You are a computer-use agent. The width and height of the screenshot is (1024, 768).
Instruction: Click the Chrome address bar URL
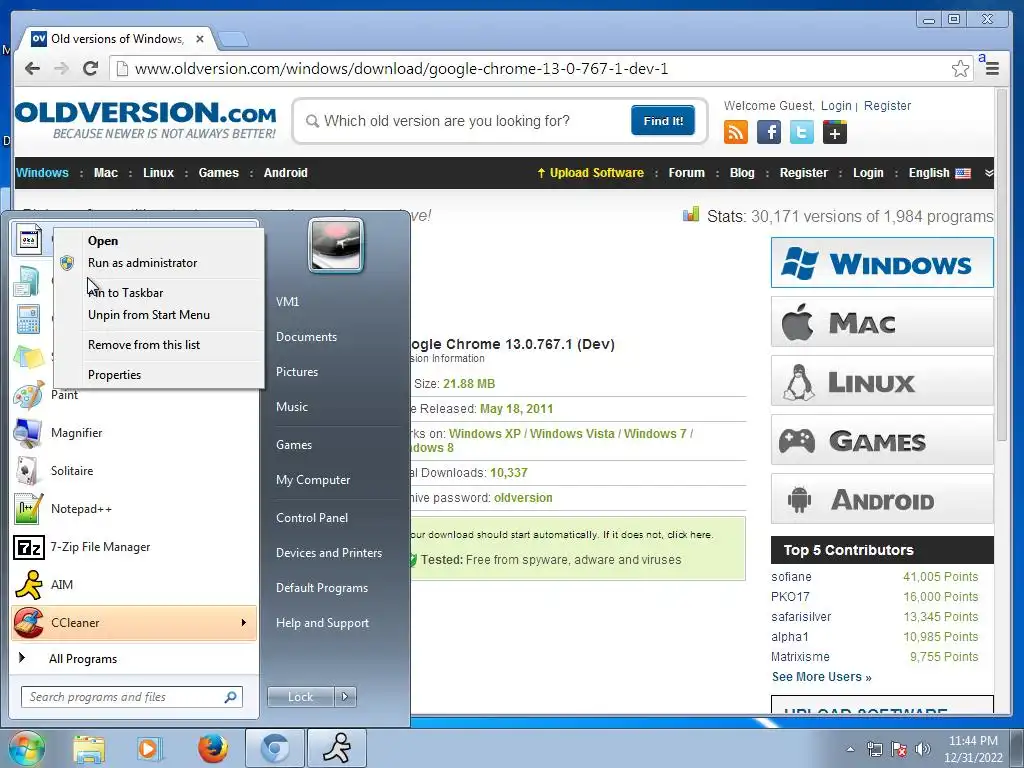[401, 69]
